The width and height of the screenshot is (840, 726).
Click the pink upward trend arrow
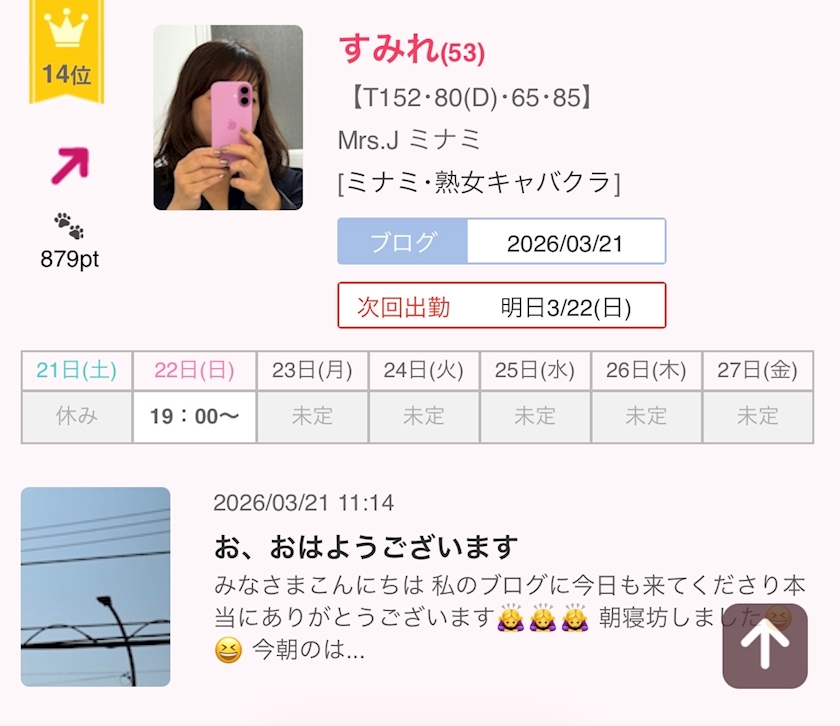point(70,166)
